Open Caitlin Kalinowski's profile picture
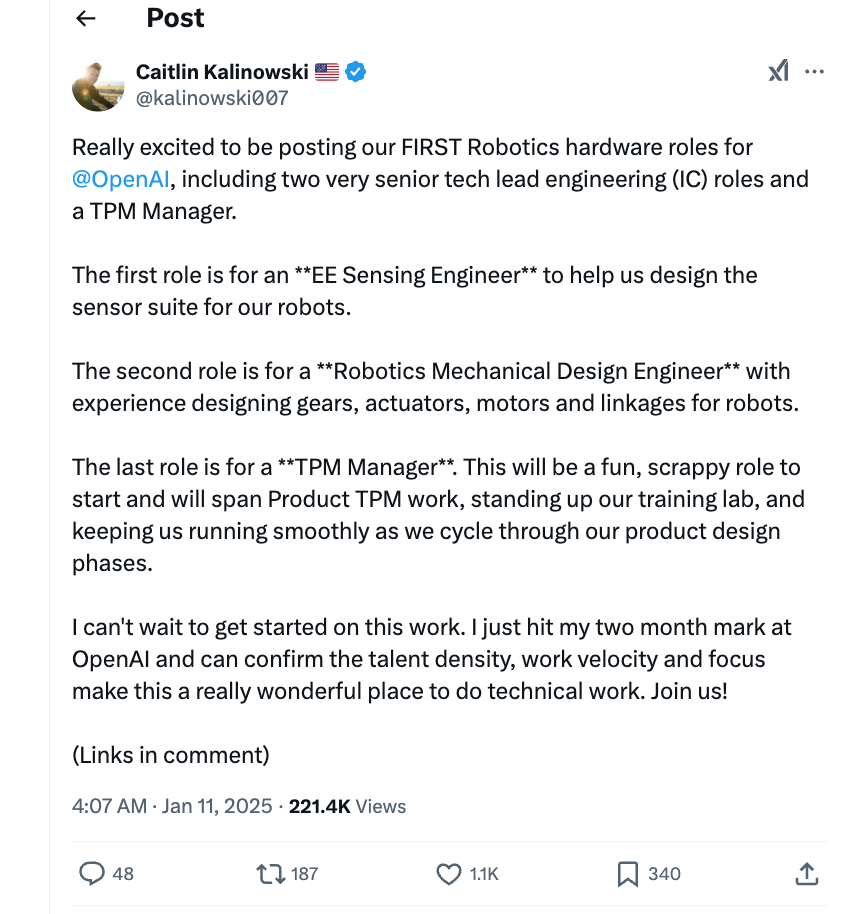Viewport: 848px width, 914px height. (x=97, y=85)
